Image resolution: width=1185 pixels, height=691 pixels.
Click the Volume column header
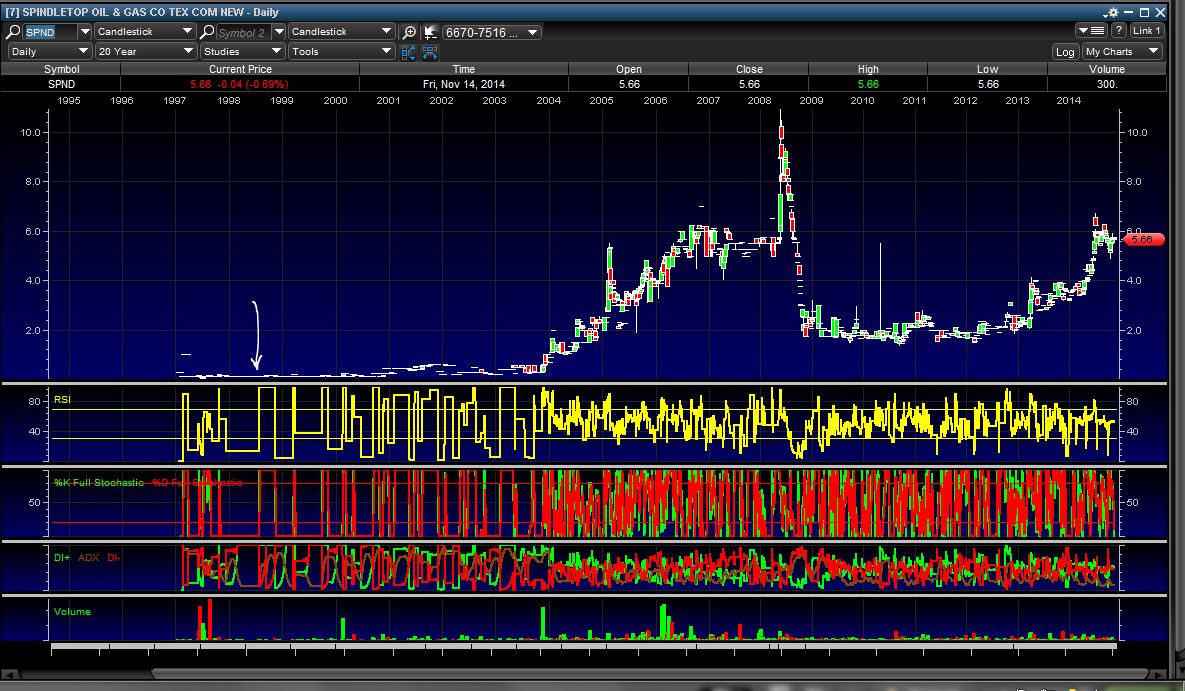point(1106,69)
